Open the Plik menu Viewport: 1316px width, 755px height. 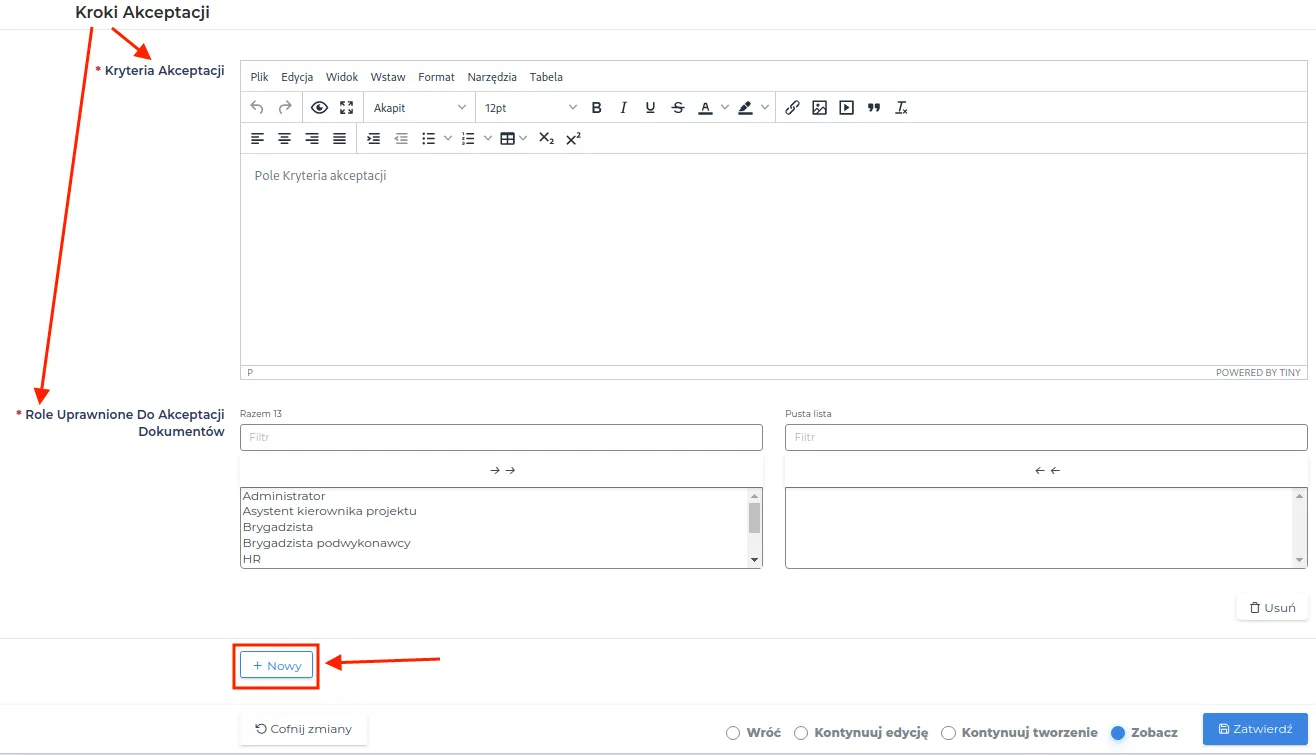[x=260, y=77]
